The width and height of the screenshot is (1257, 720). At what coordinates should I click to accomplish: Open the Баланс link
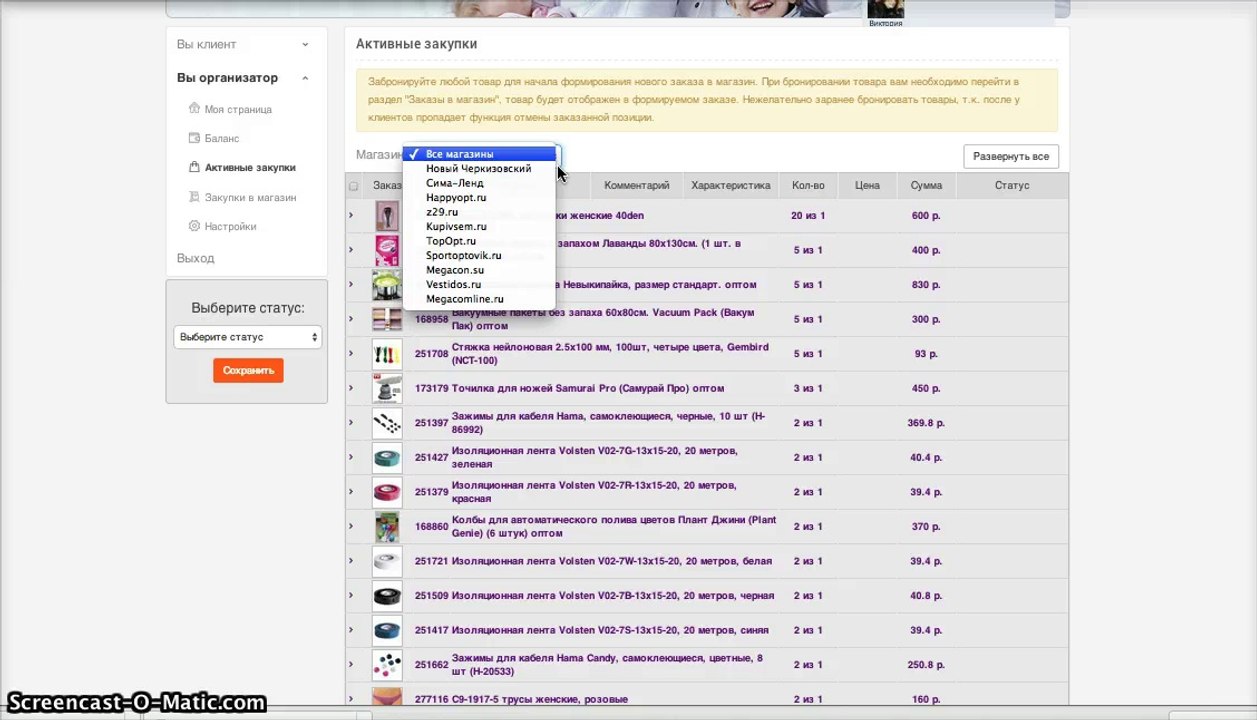point(222,138)
